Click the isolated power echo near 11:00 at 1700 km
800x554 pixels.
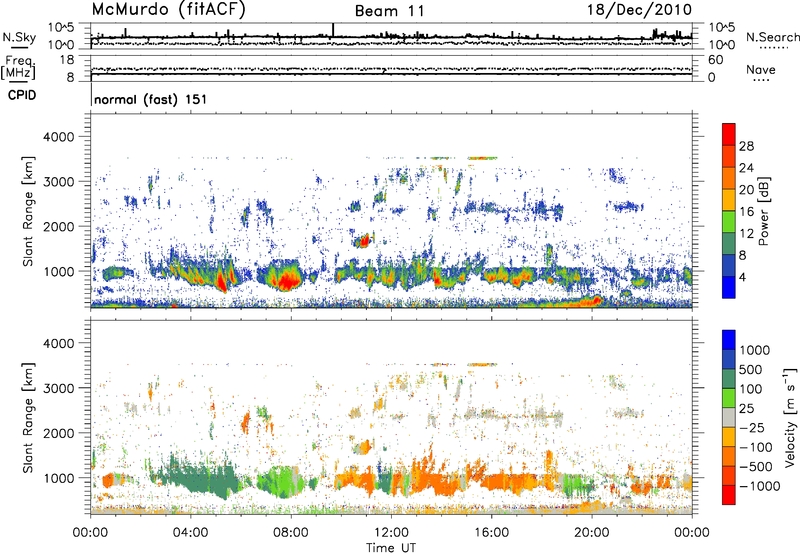point(363,240)
